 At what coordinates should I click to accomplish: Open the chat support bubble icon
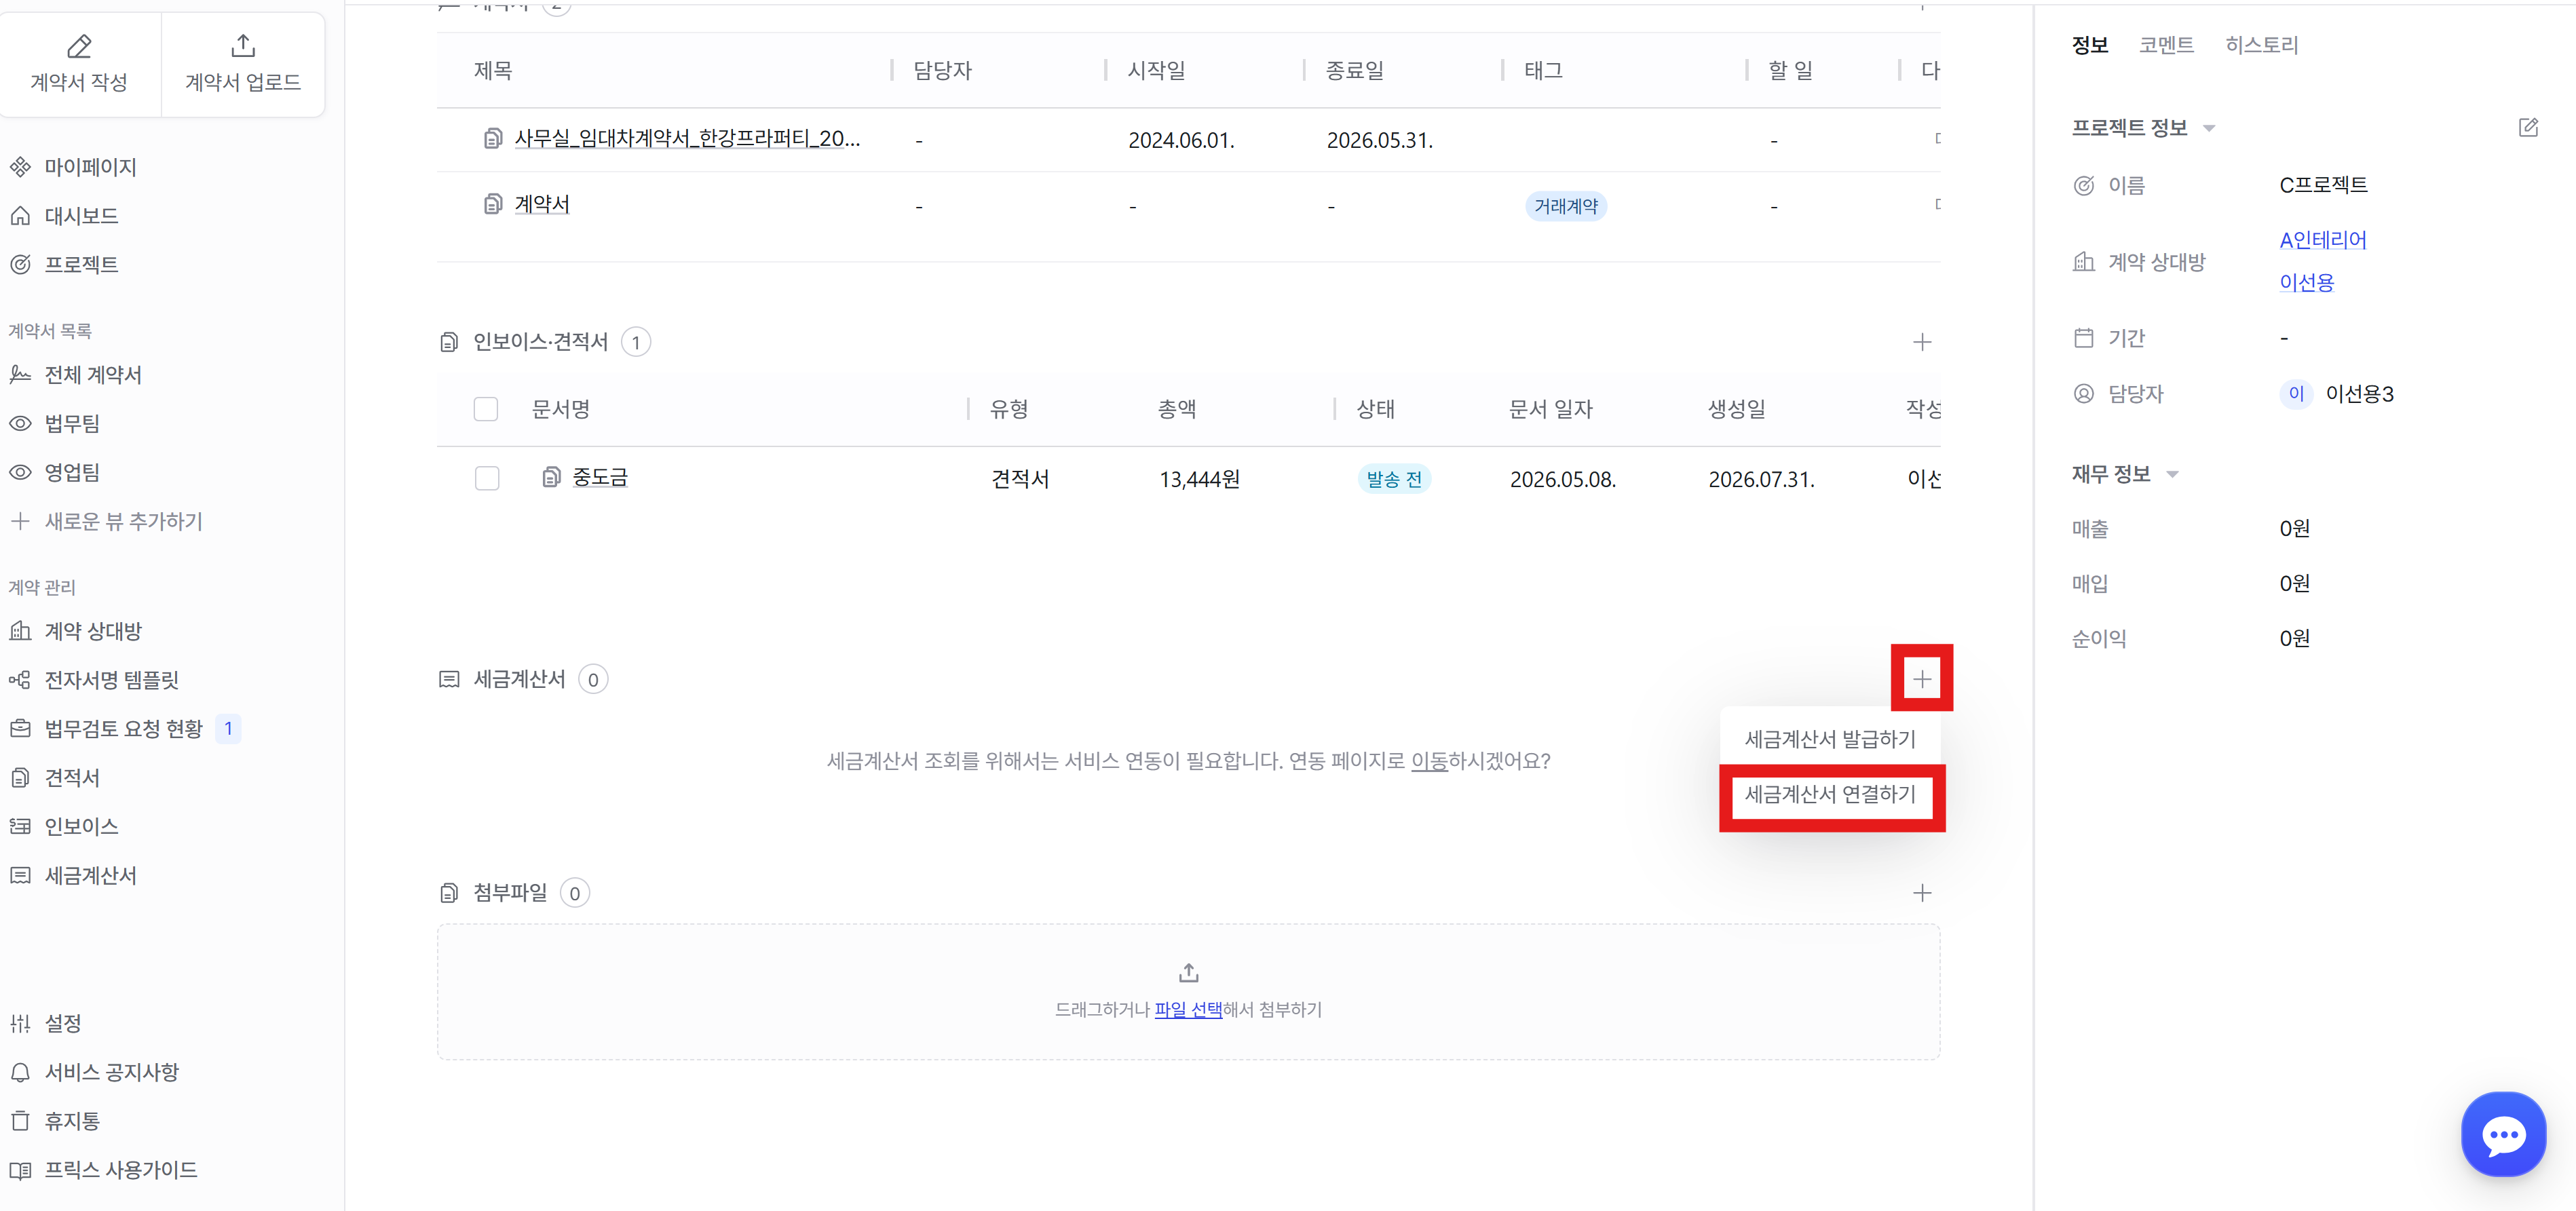[x=2503, y=1134]
